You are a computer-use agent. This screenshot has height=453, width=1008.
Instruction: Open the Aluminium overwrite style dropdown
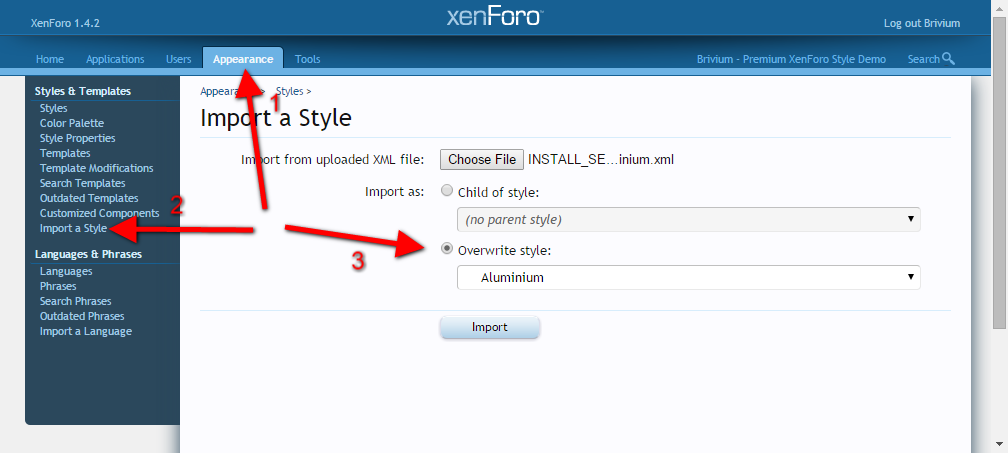(x=688, y=278)
